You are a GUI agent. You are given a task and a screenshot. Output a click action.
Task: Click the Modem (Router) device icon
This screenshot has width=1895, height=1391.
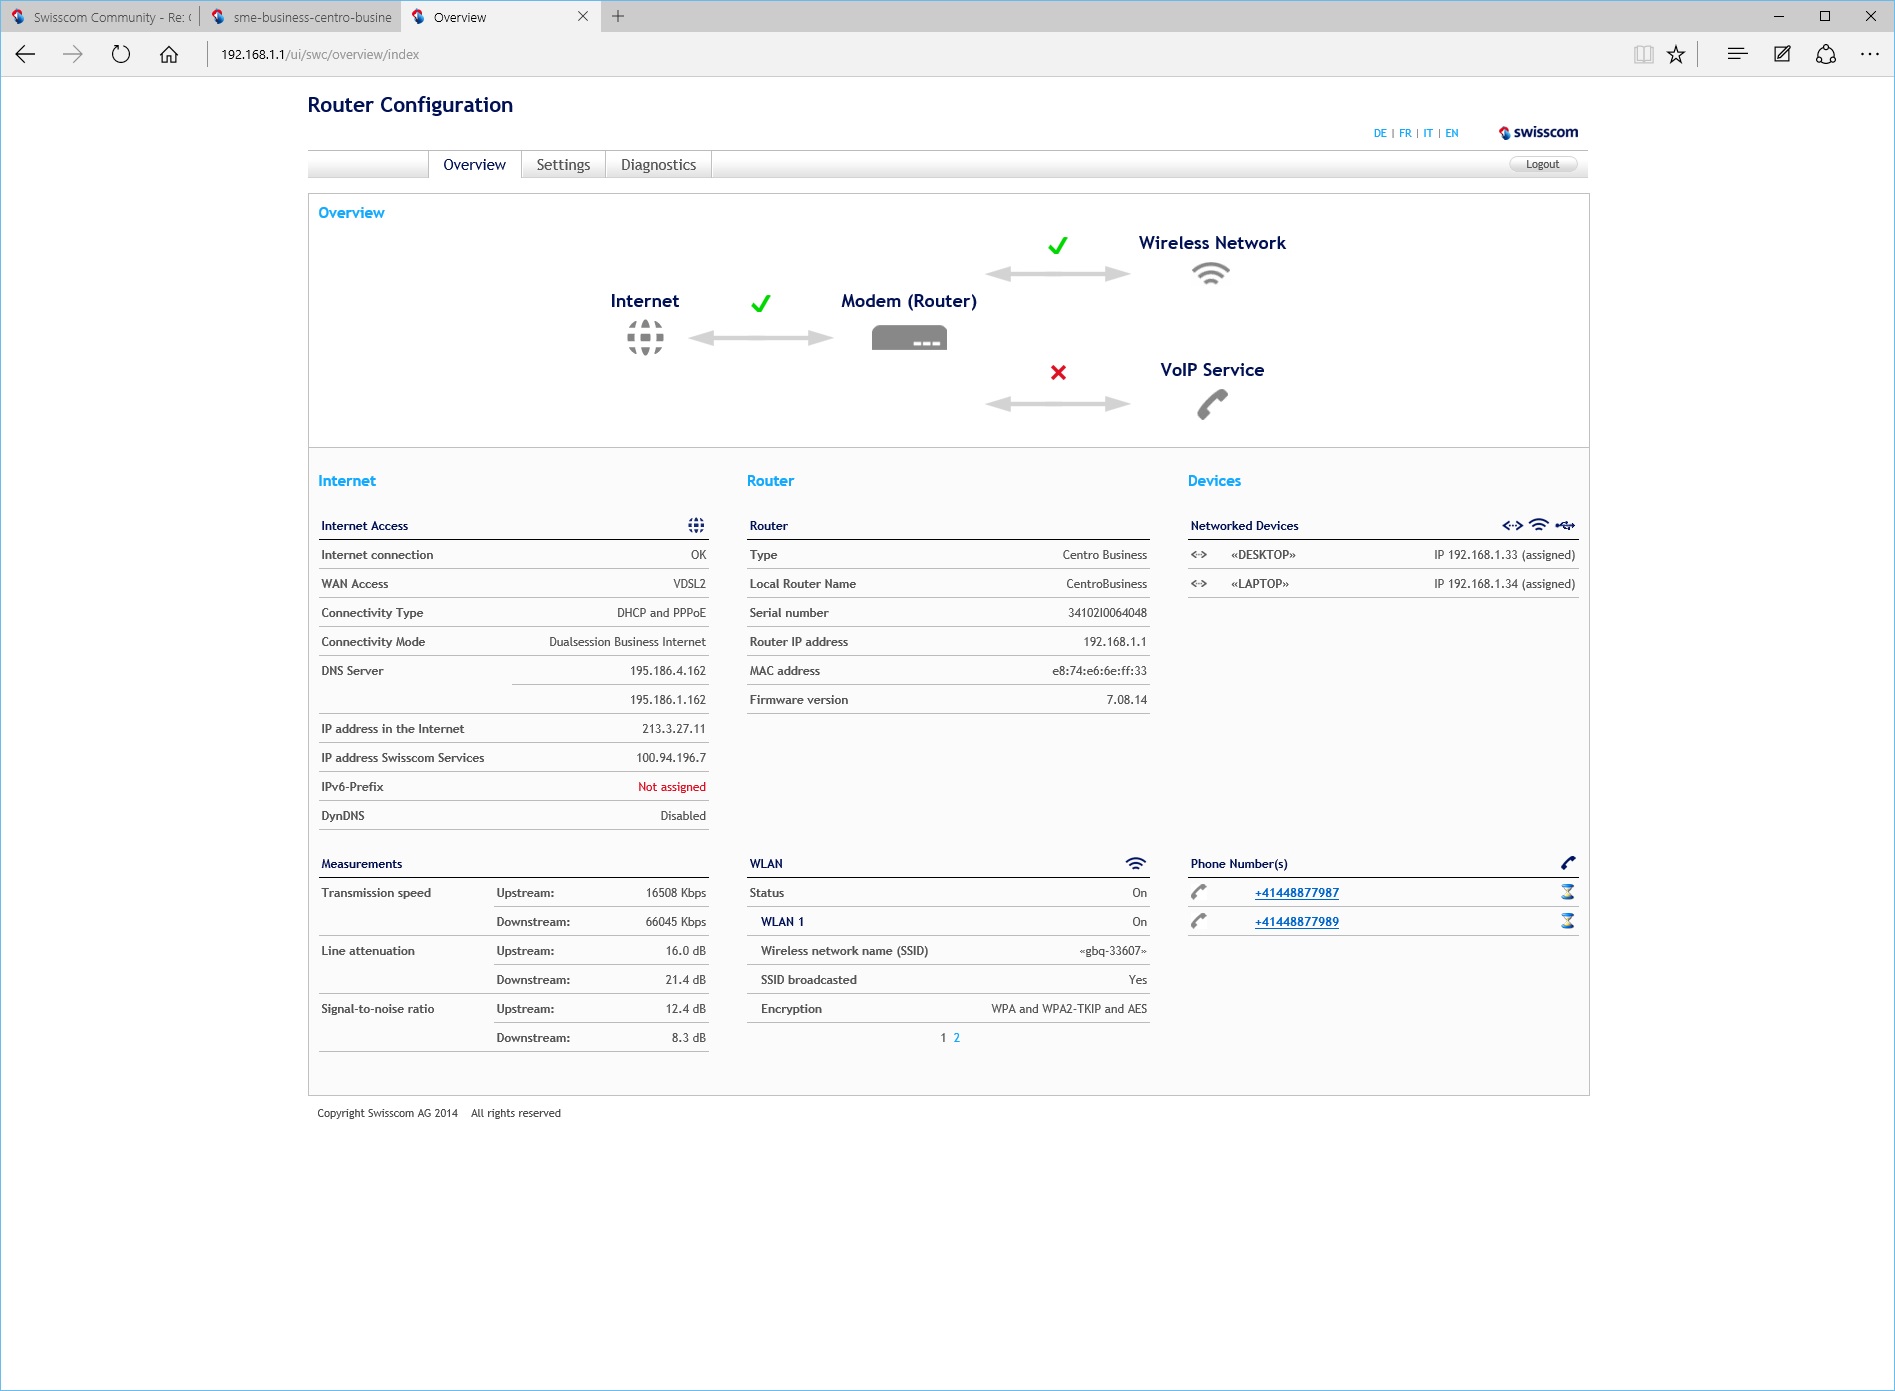(909, 337)
